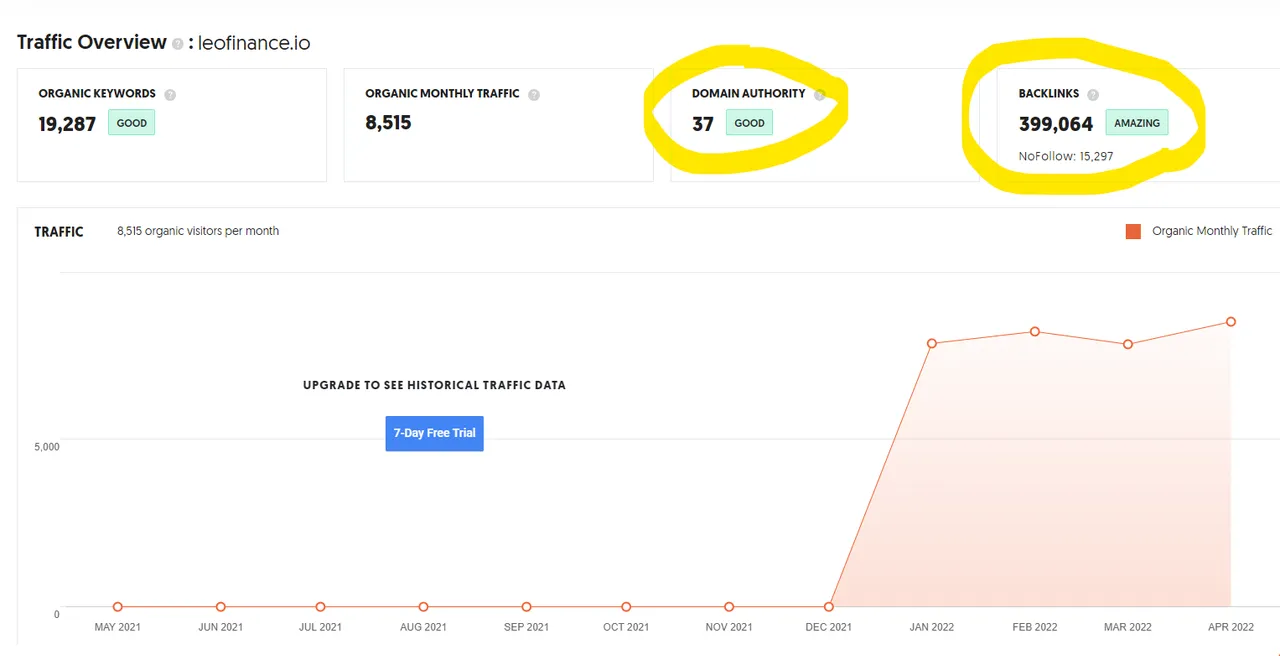
Task: Start the 7-Day Free Trial
Action: (x=434, y=433)
